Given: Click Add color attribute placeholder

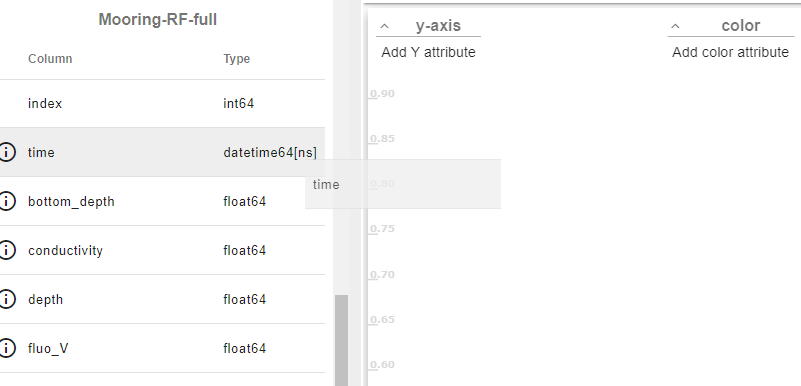Looking at the screenshot, I should pyautogui.click(x=731, y=52).
